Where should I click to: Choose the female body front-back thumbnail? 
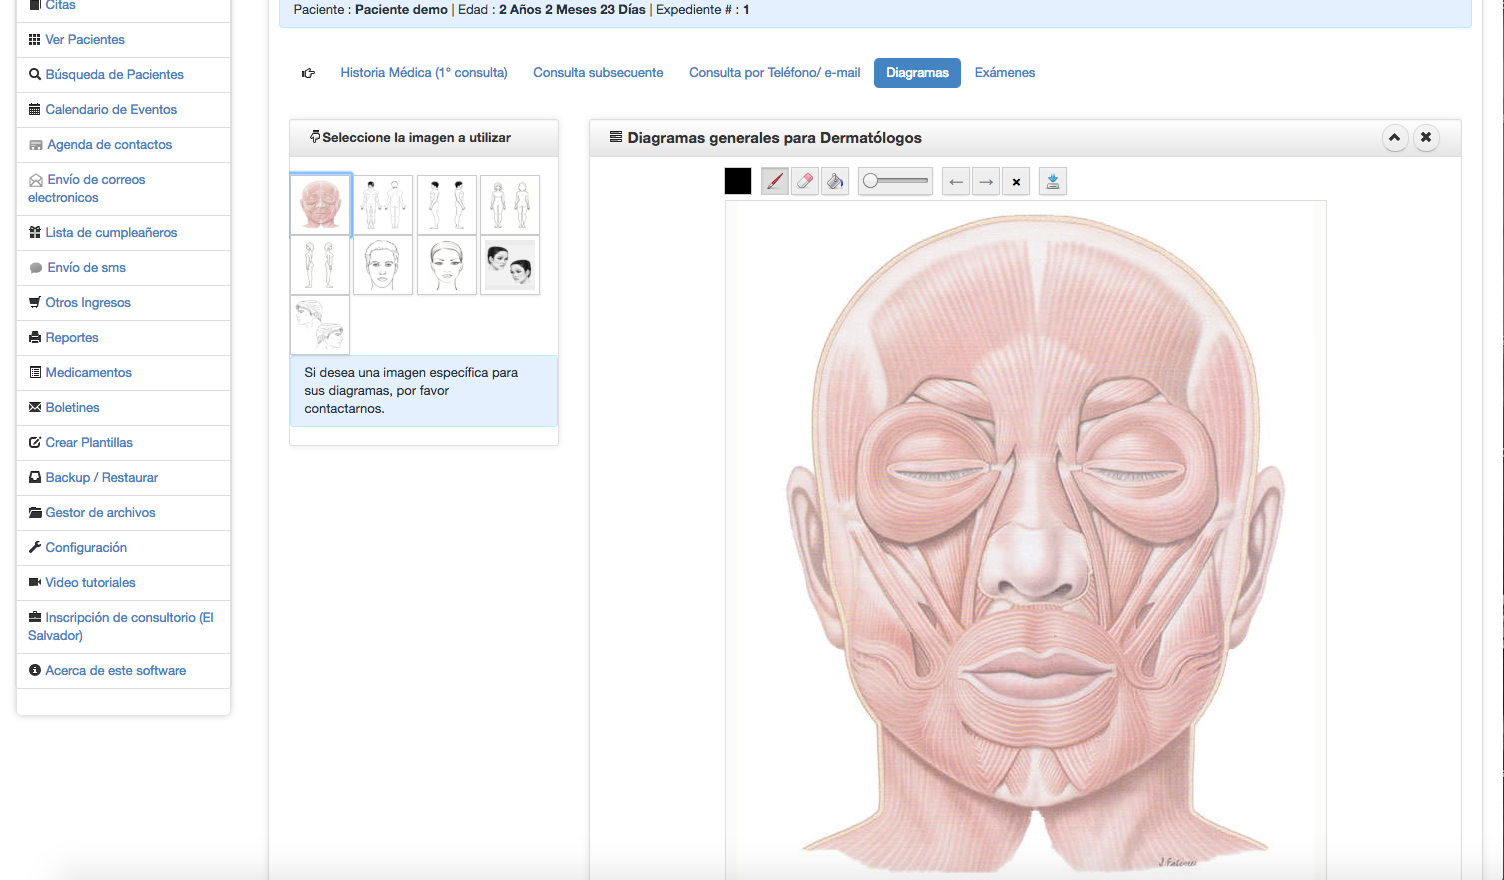(510, 204)
